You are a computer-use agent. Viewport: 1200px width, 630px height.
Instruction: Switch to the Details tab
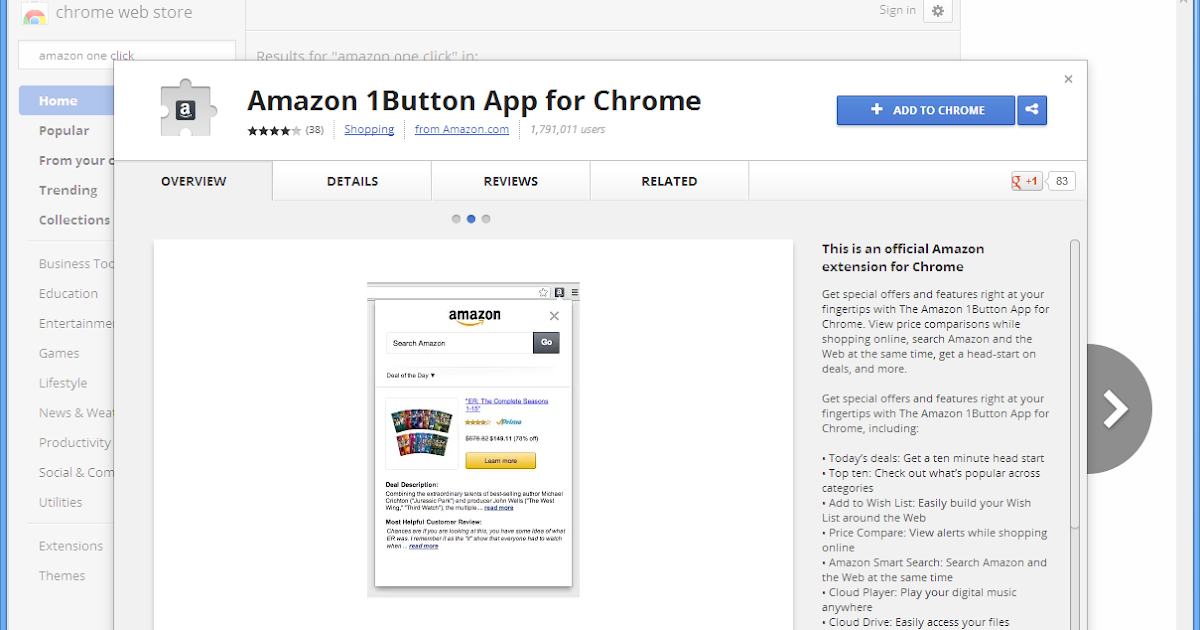click(x=351, y=181)
